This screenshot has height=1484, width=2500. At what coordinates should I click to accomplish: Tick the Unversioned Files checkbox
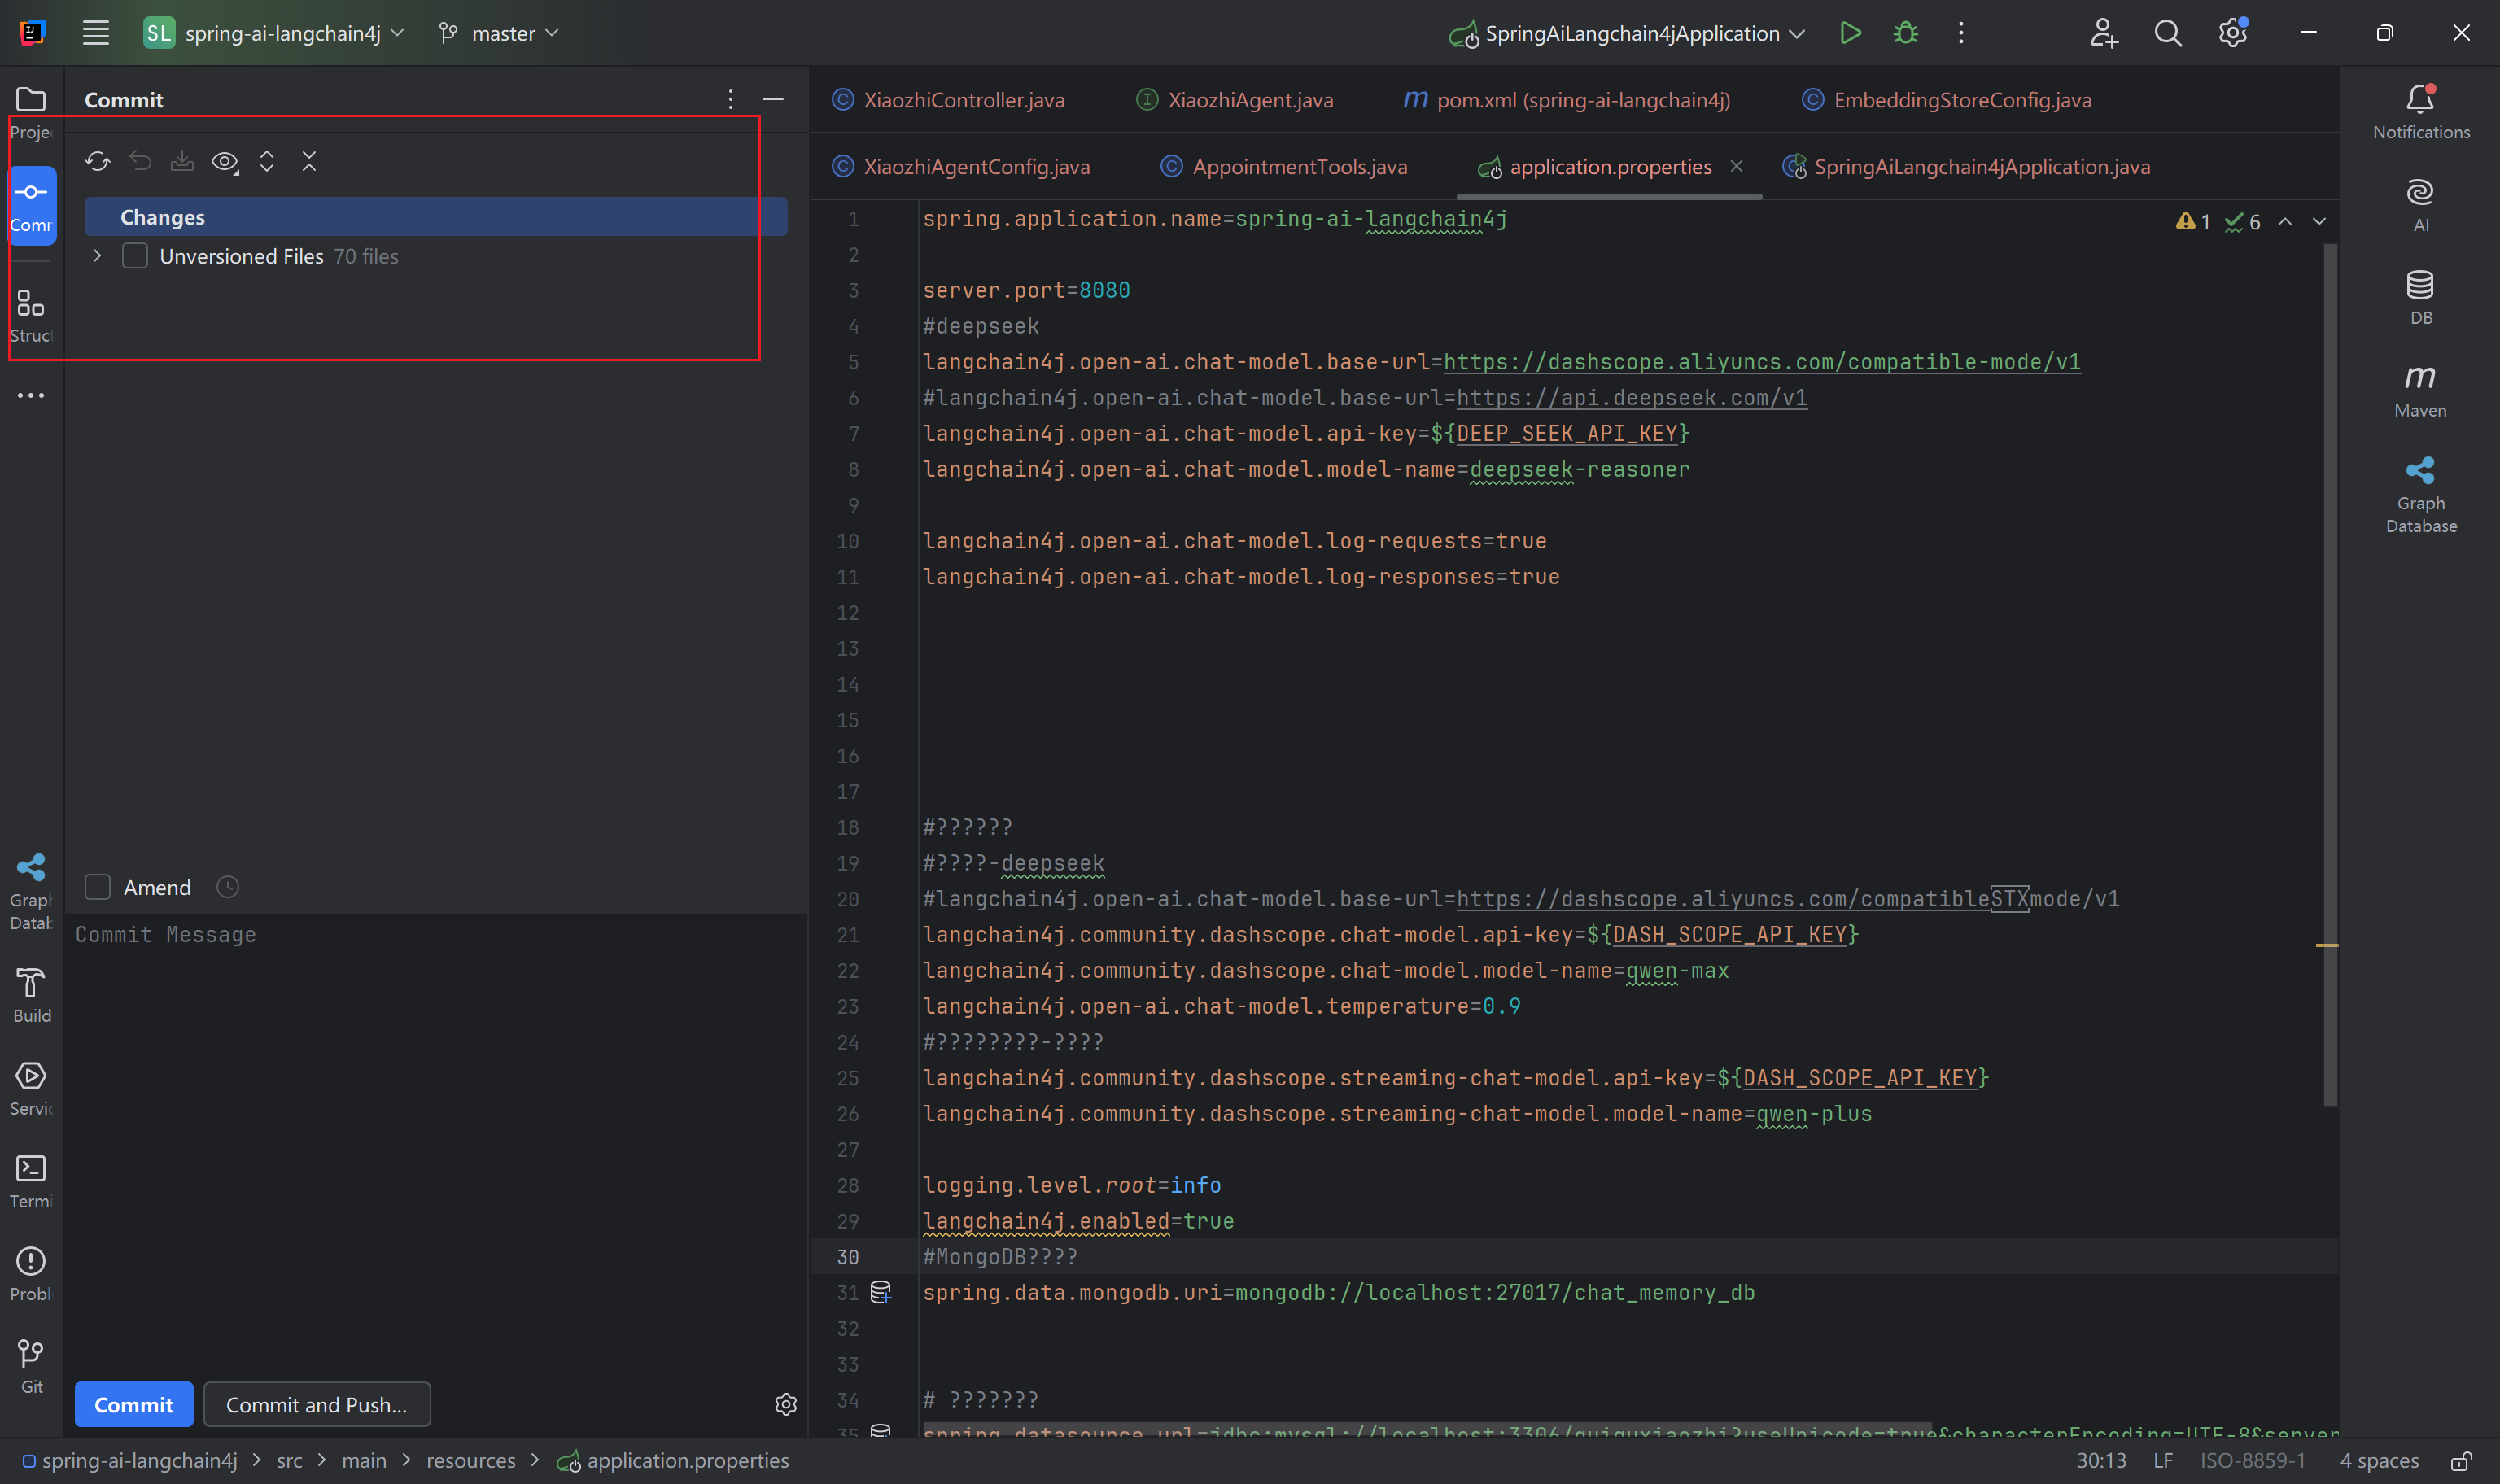pos(135,256)
